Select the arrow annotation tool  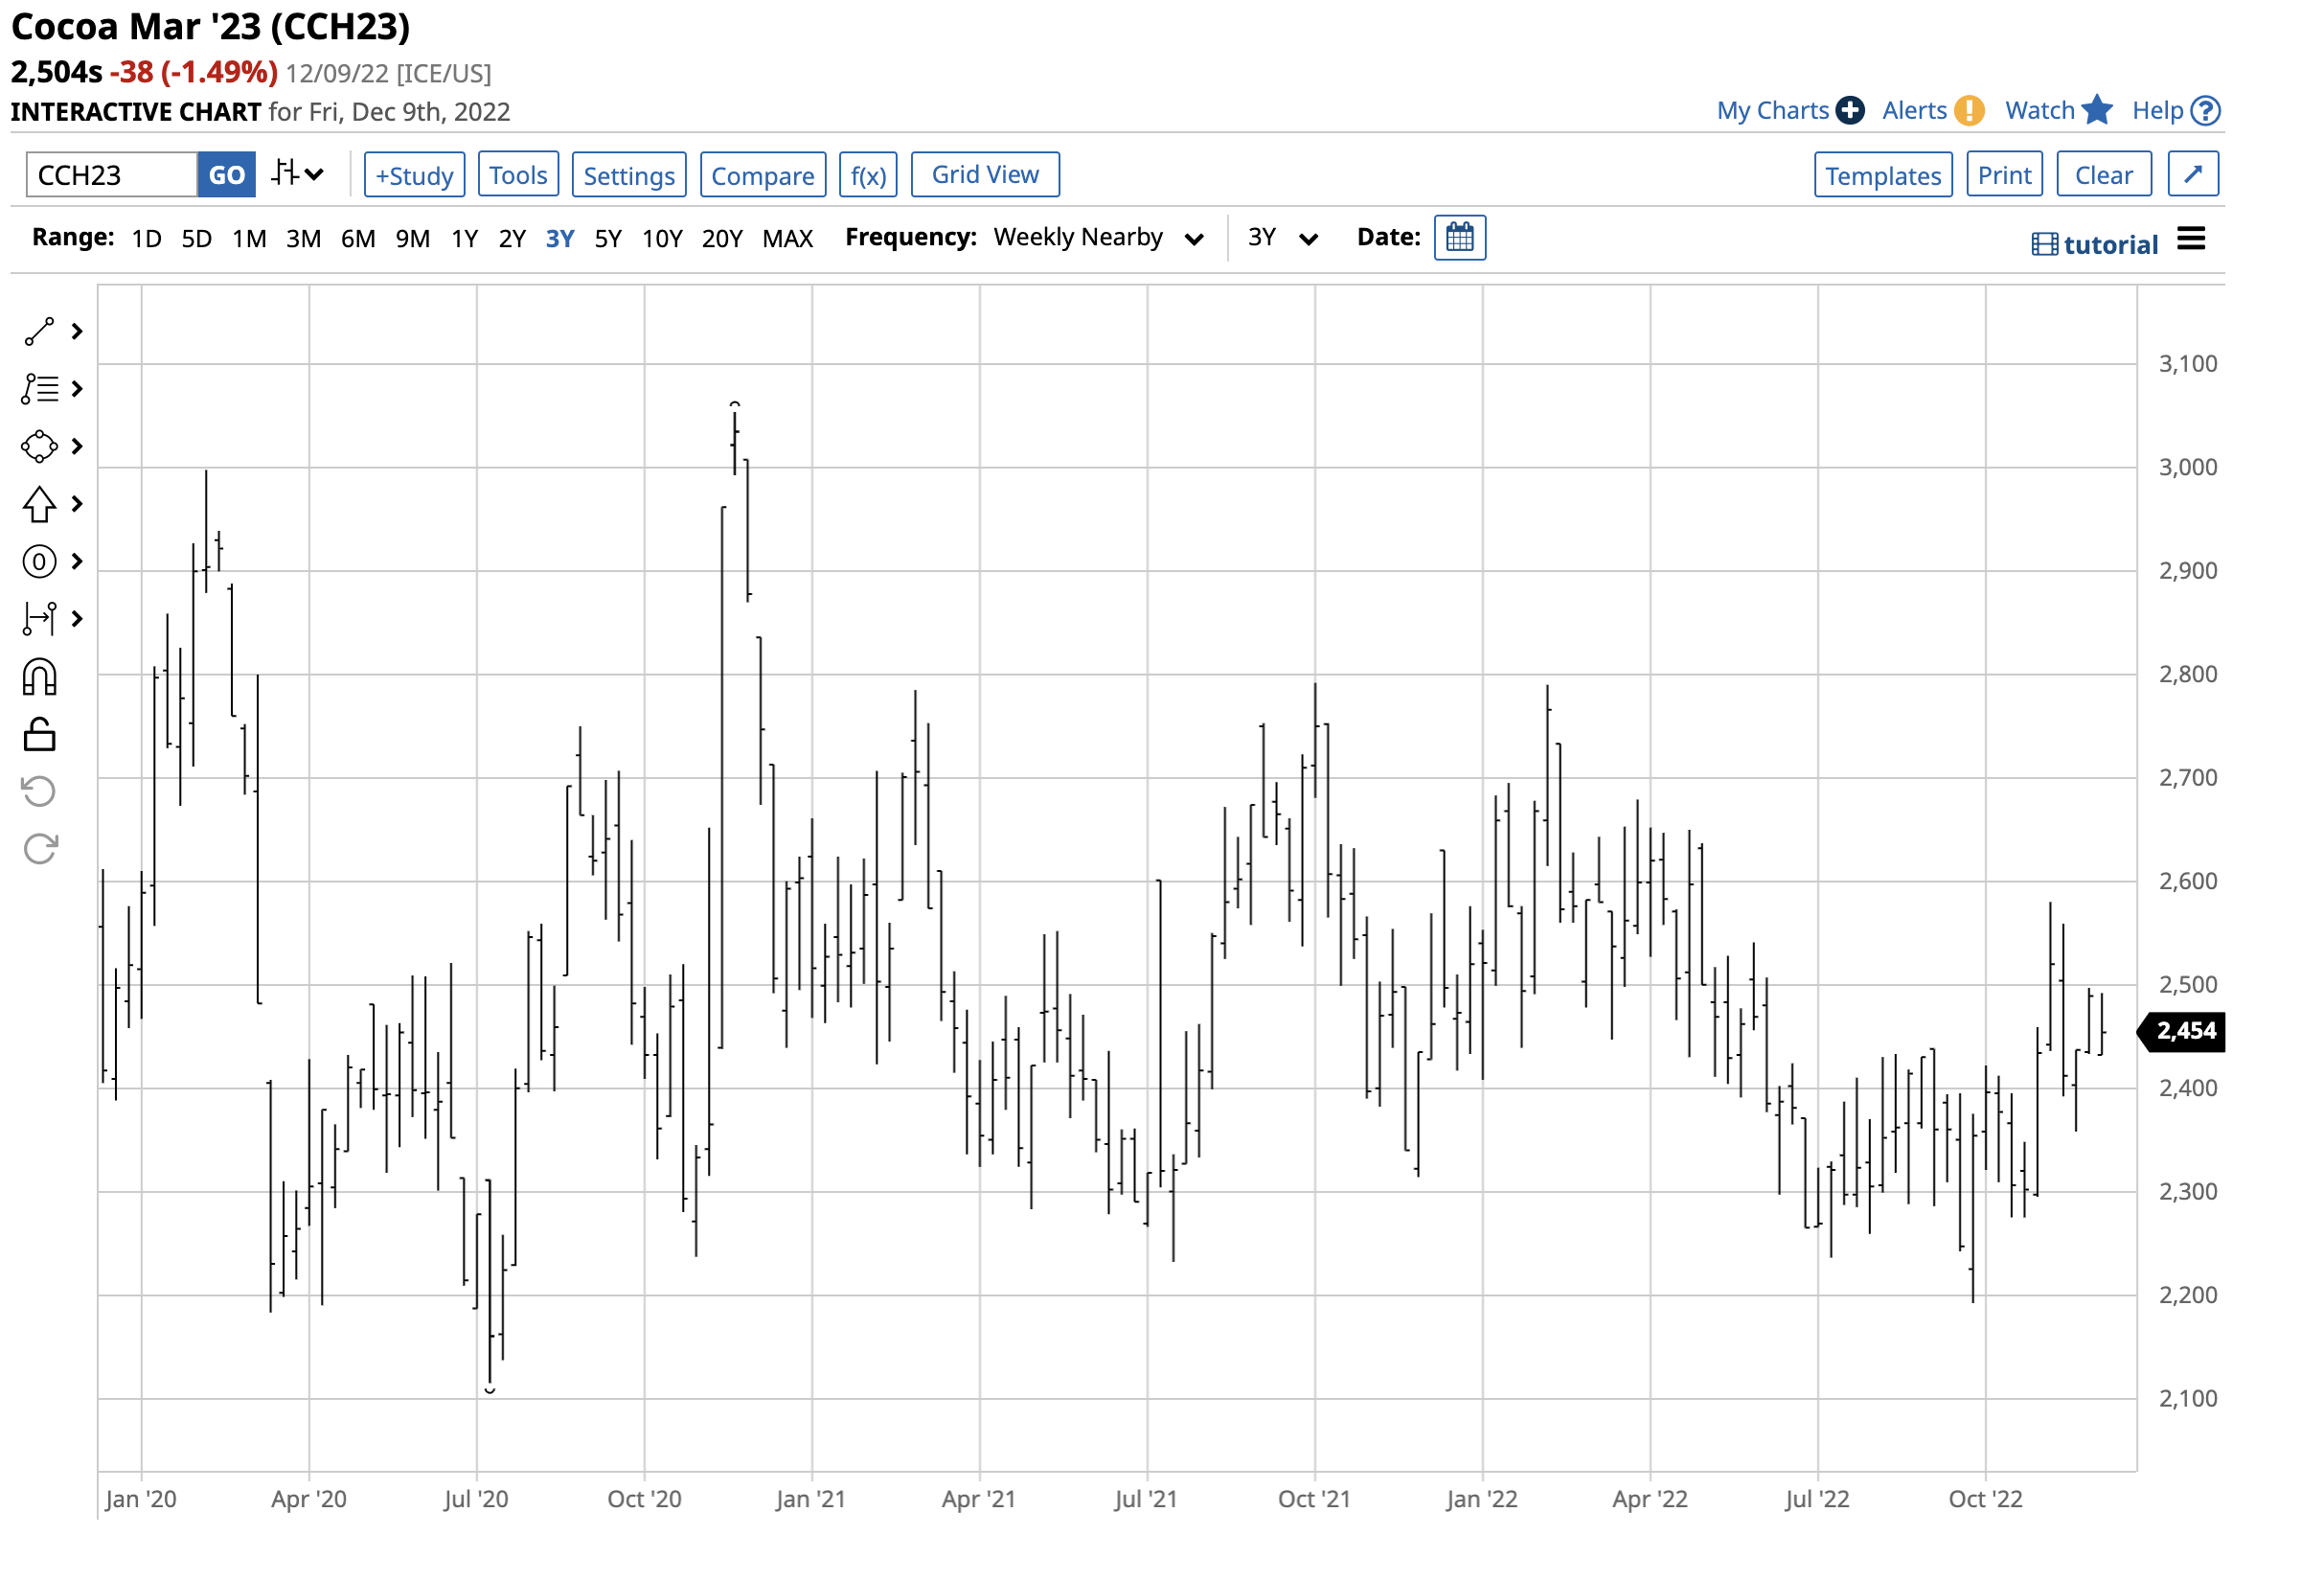(40, 504)
